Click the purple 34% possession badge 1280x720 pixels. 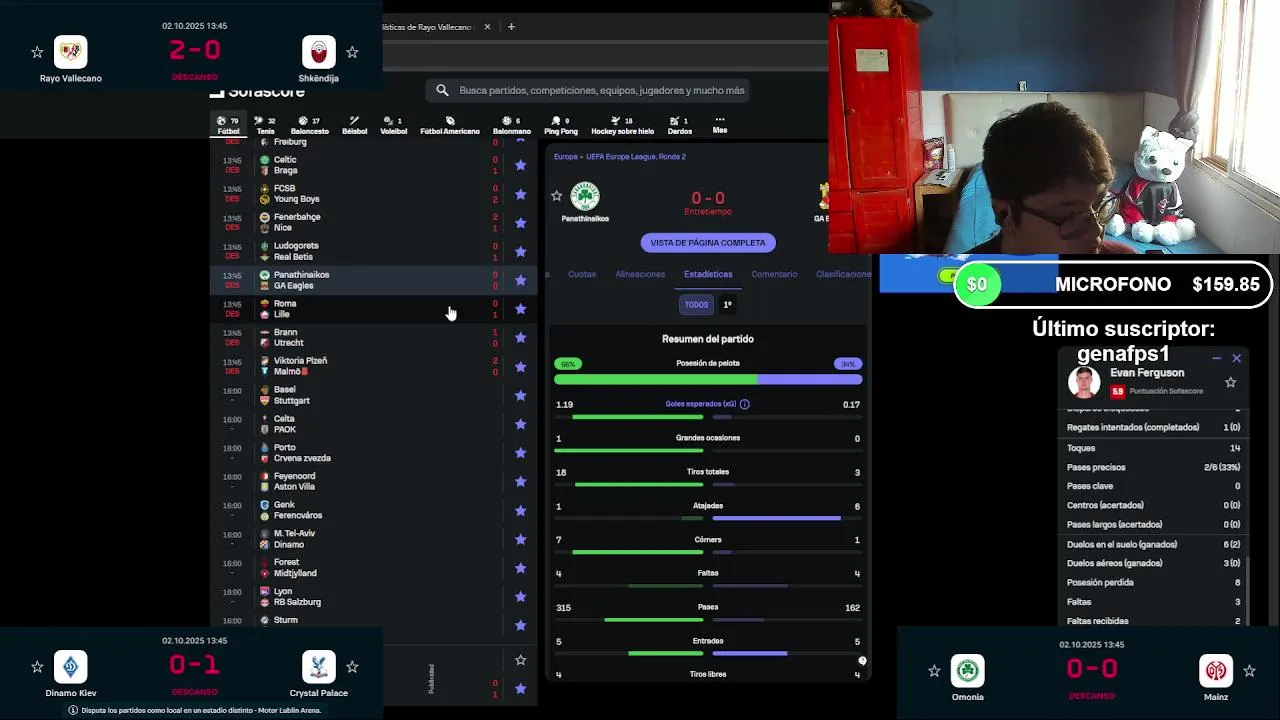[x=847, y=364]
